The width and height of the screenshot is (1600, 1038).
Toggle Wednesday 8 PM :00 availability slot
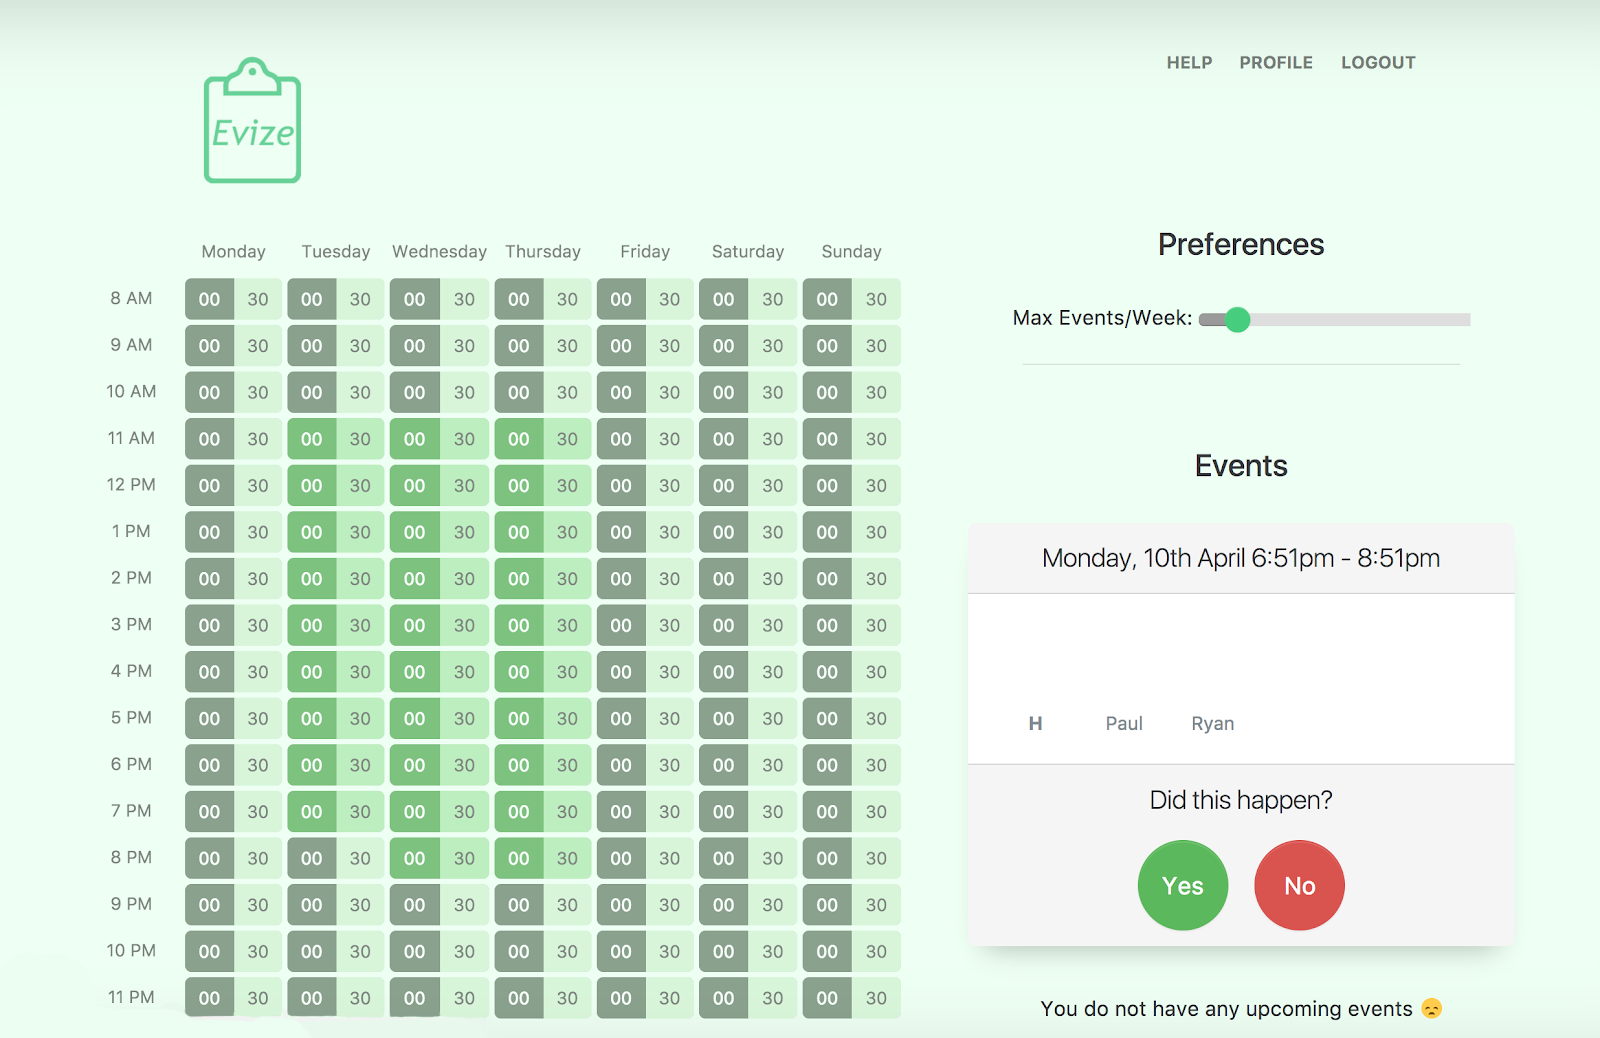click(x=414, y=858)
